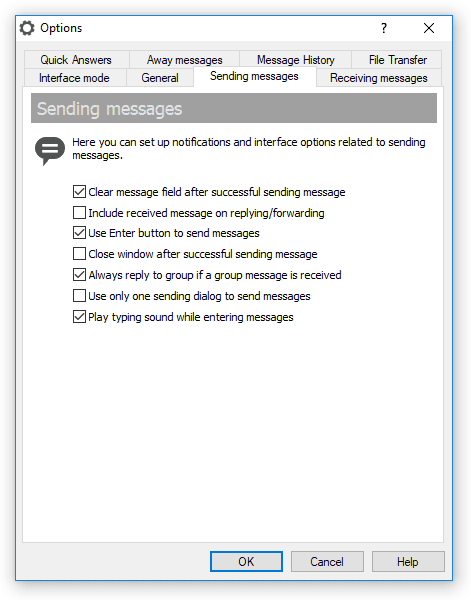Viewport: 471px width, 600px height.
Task: Toggle Always reply to group checkbox
Action: point(79,275)
